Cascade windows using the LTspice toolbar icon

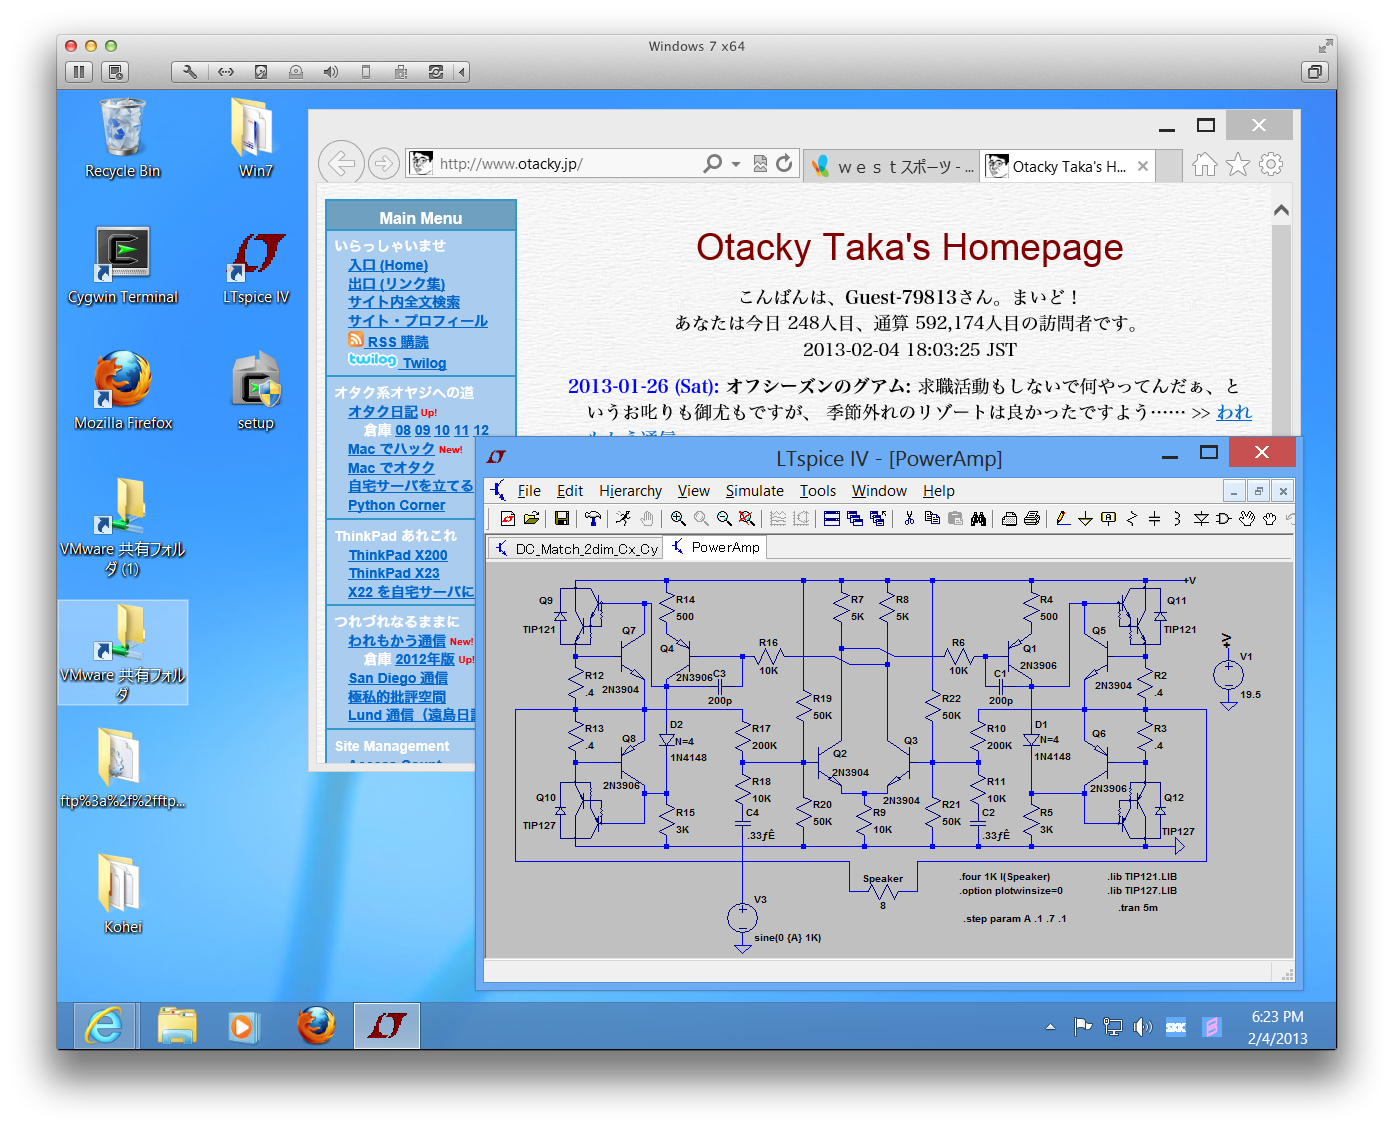[855, 518]
